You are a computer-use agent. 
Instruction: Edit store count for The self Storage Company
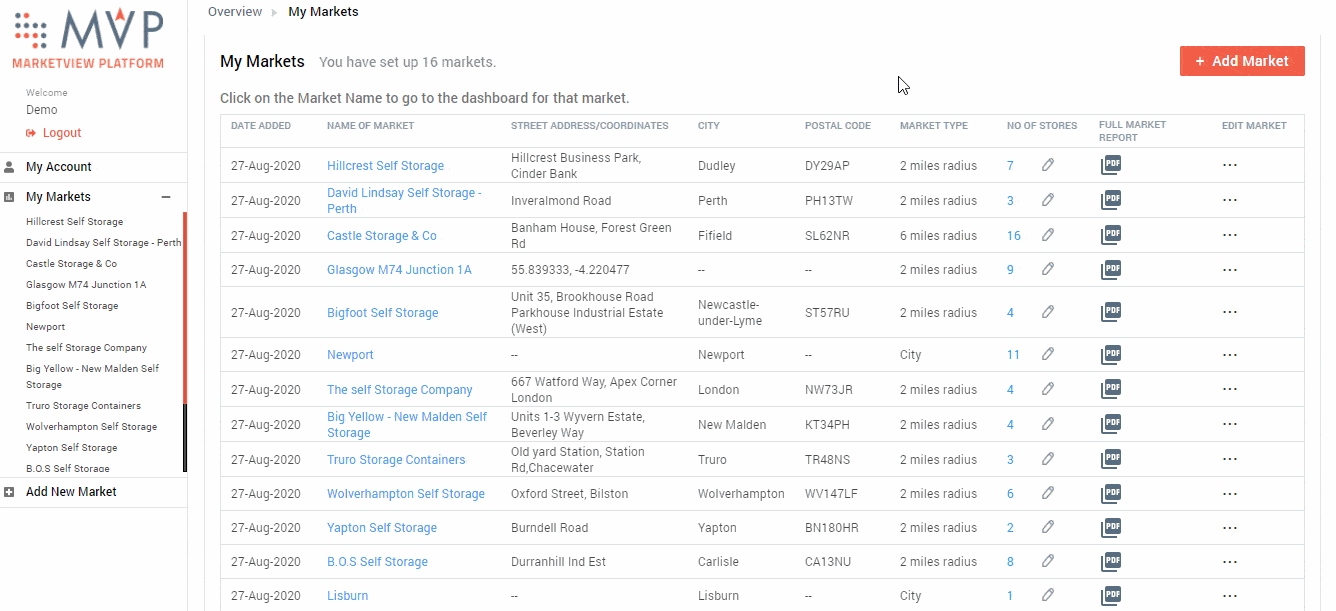click(1048, 389)
